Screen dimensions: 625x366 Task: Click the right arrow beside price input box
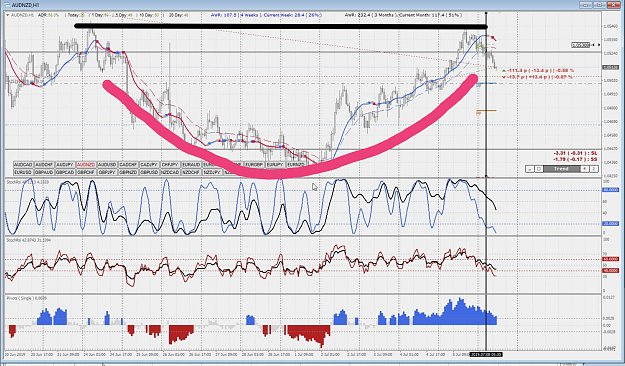[599, 45]
